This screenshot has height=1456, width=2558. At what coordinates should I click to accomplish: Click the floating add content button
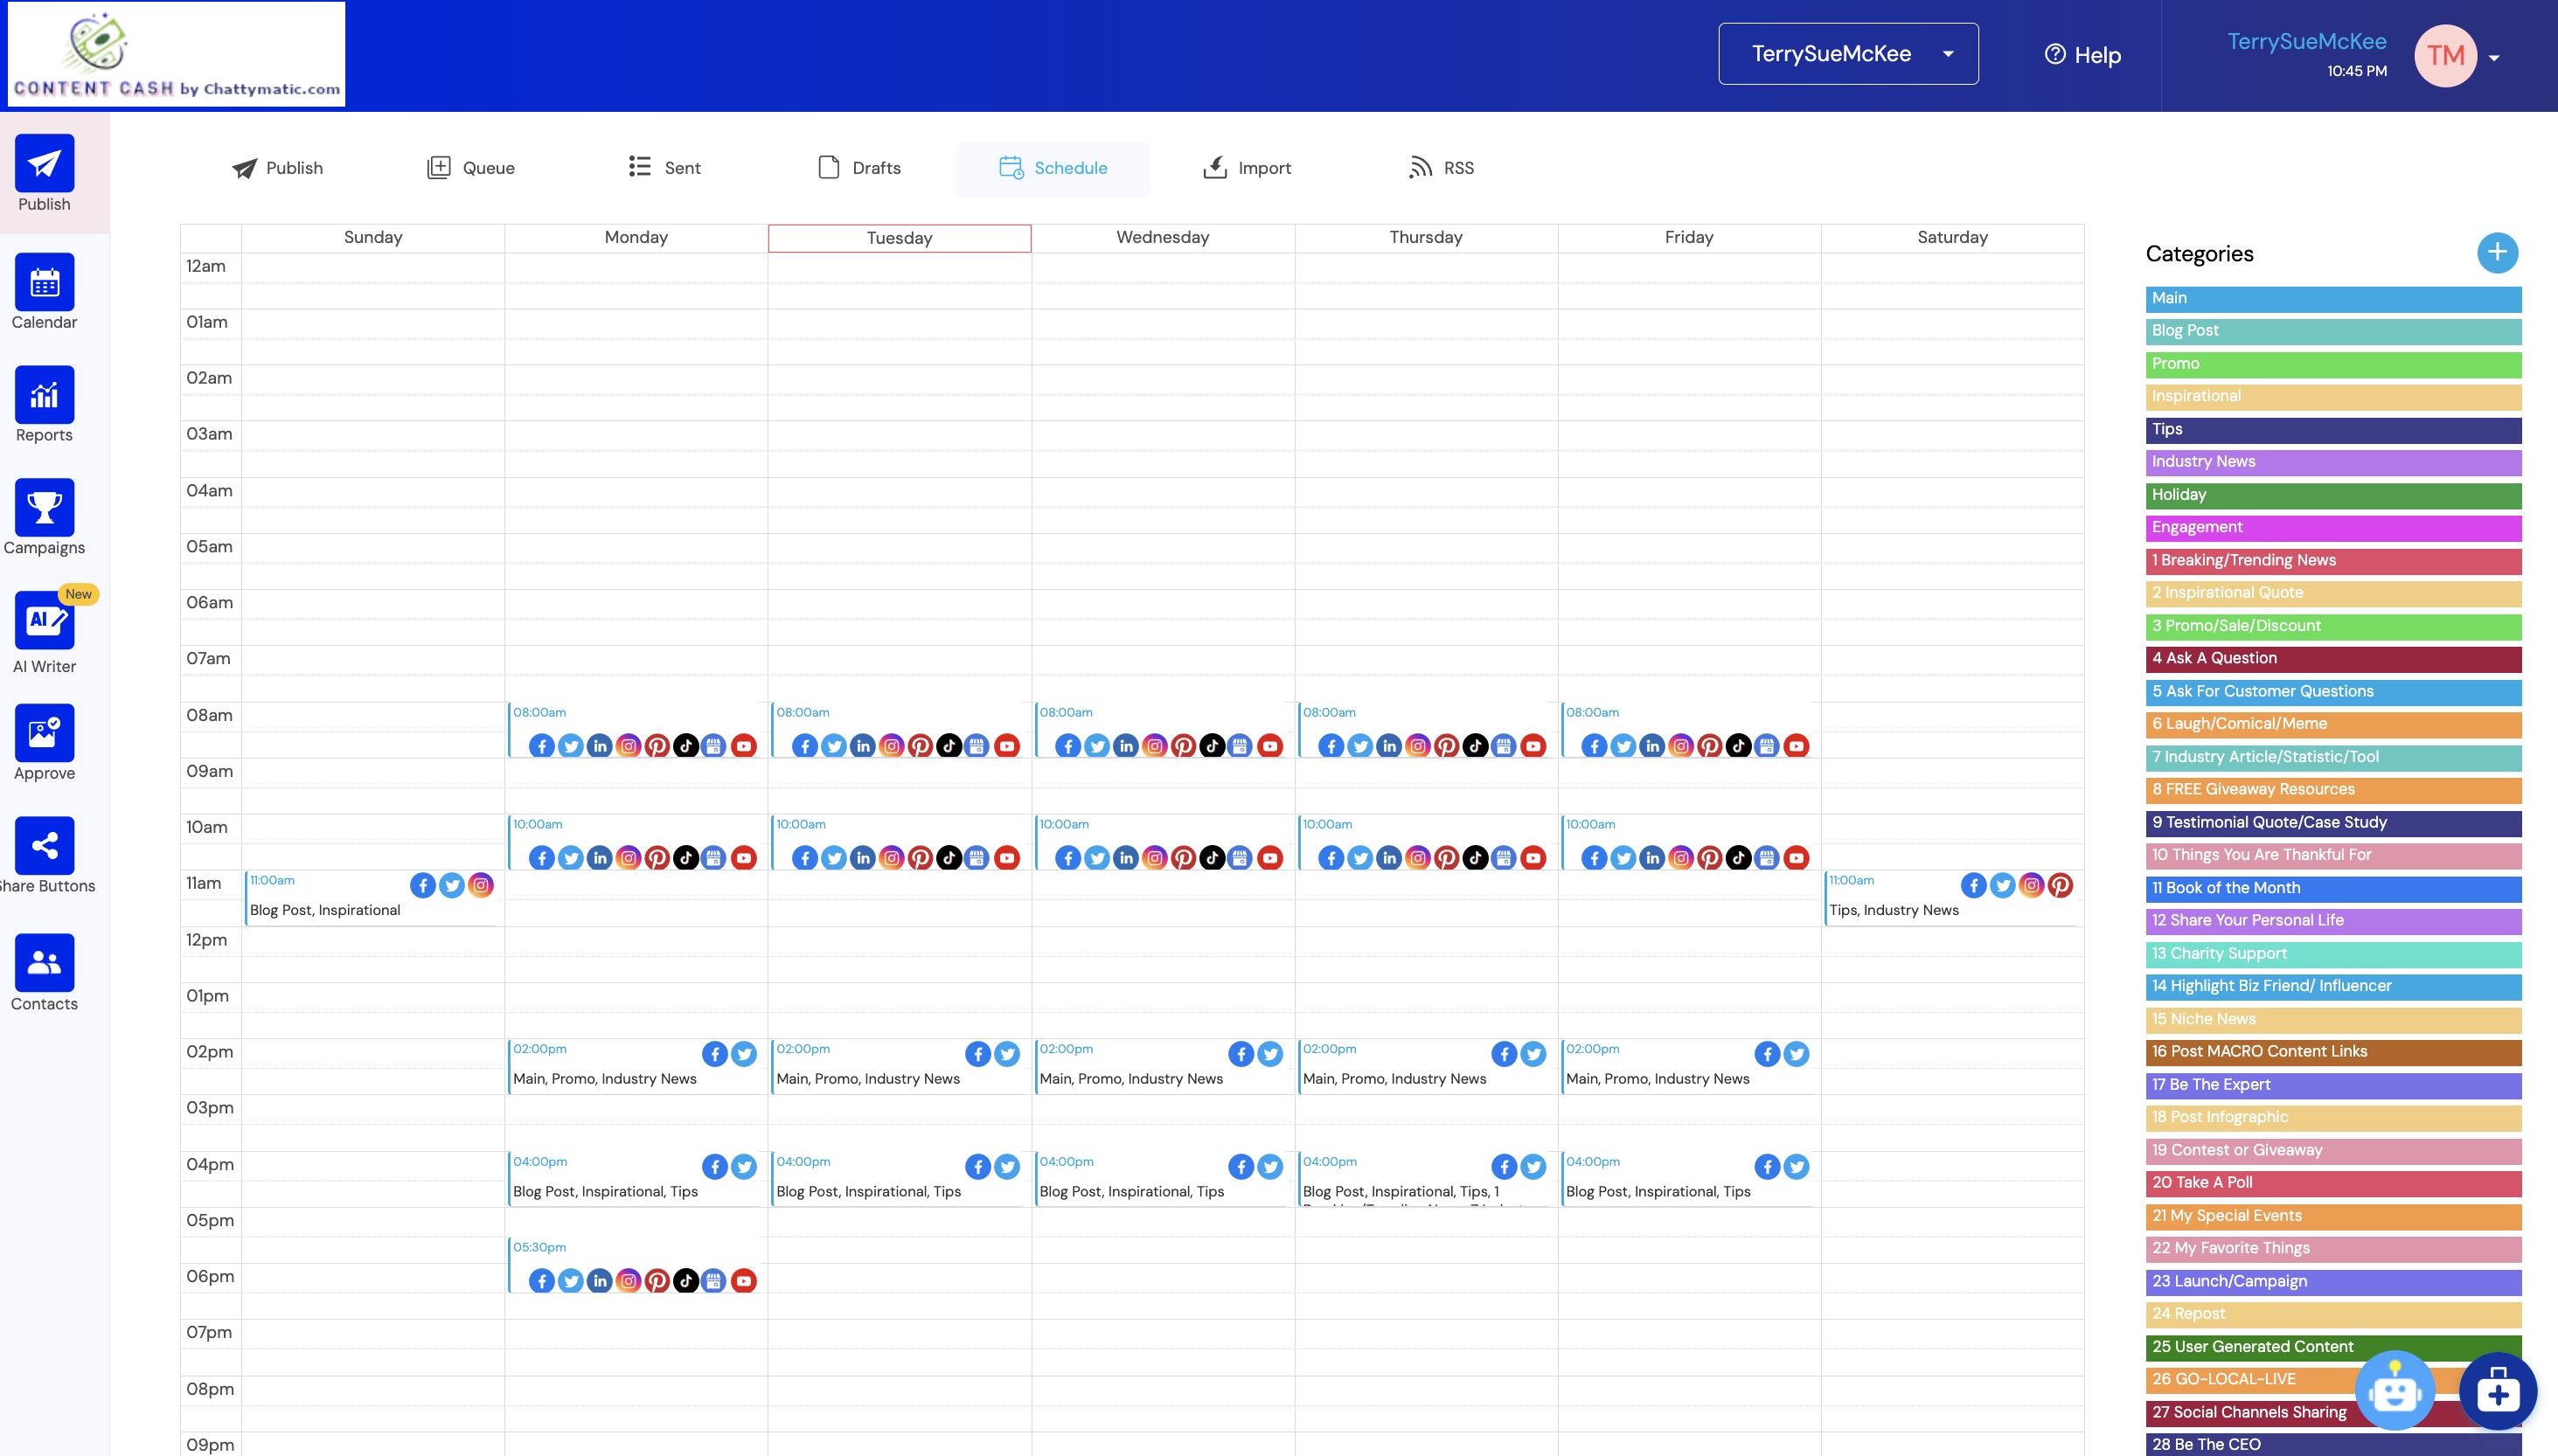coord(2497,1391)
